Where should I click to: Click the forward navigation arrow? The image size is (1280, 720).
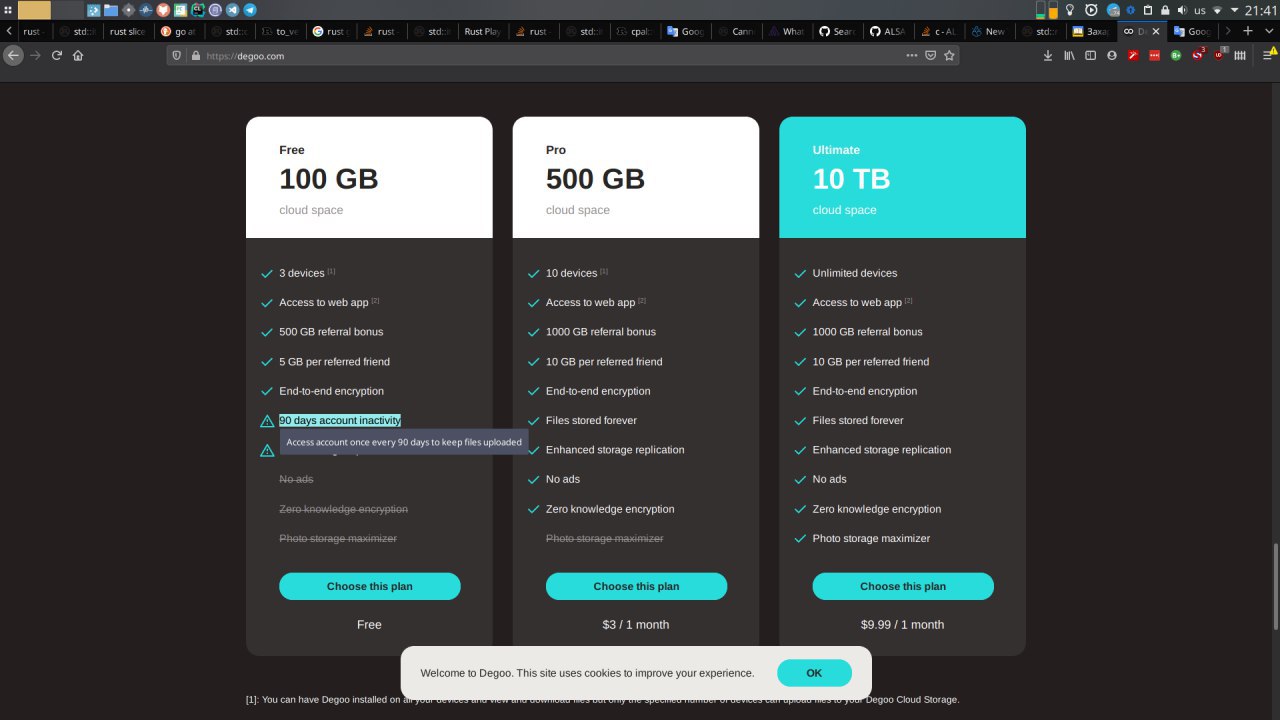pos(35,56)
